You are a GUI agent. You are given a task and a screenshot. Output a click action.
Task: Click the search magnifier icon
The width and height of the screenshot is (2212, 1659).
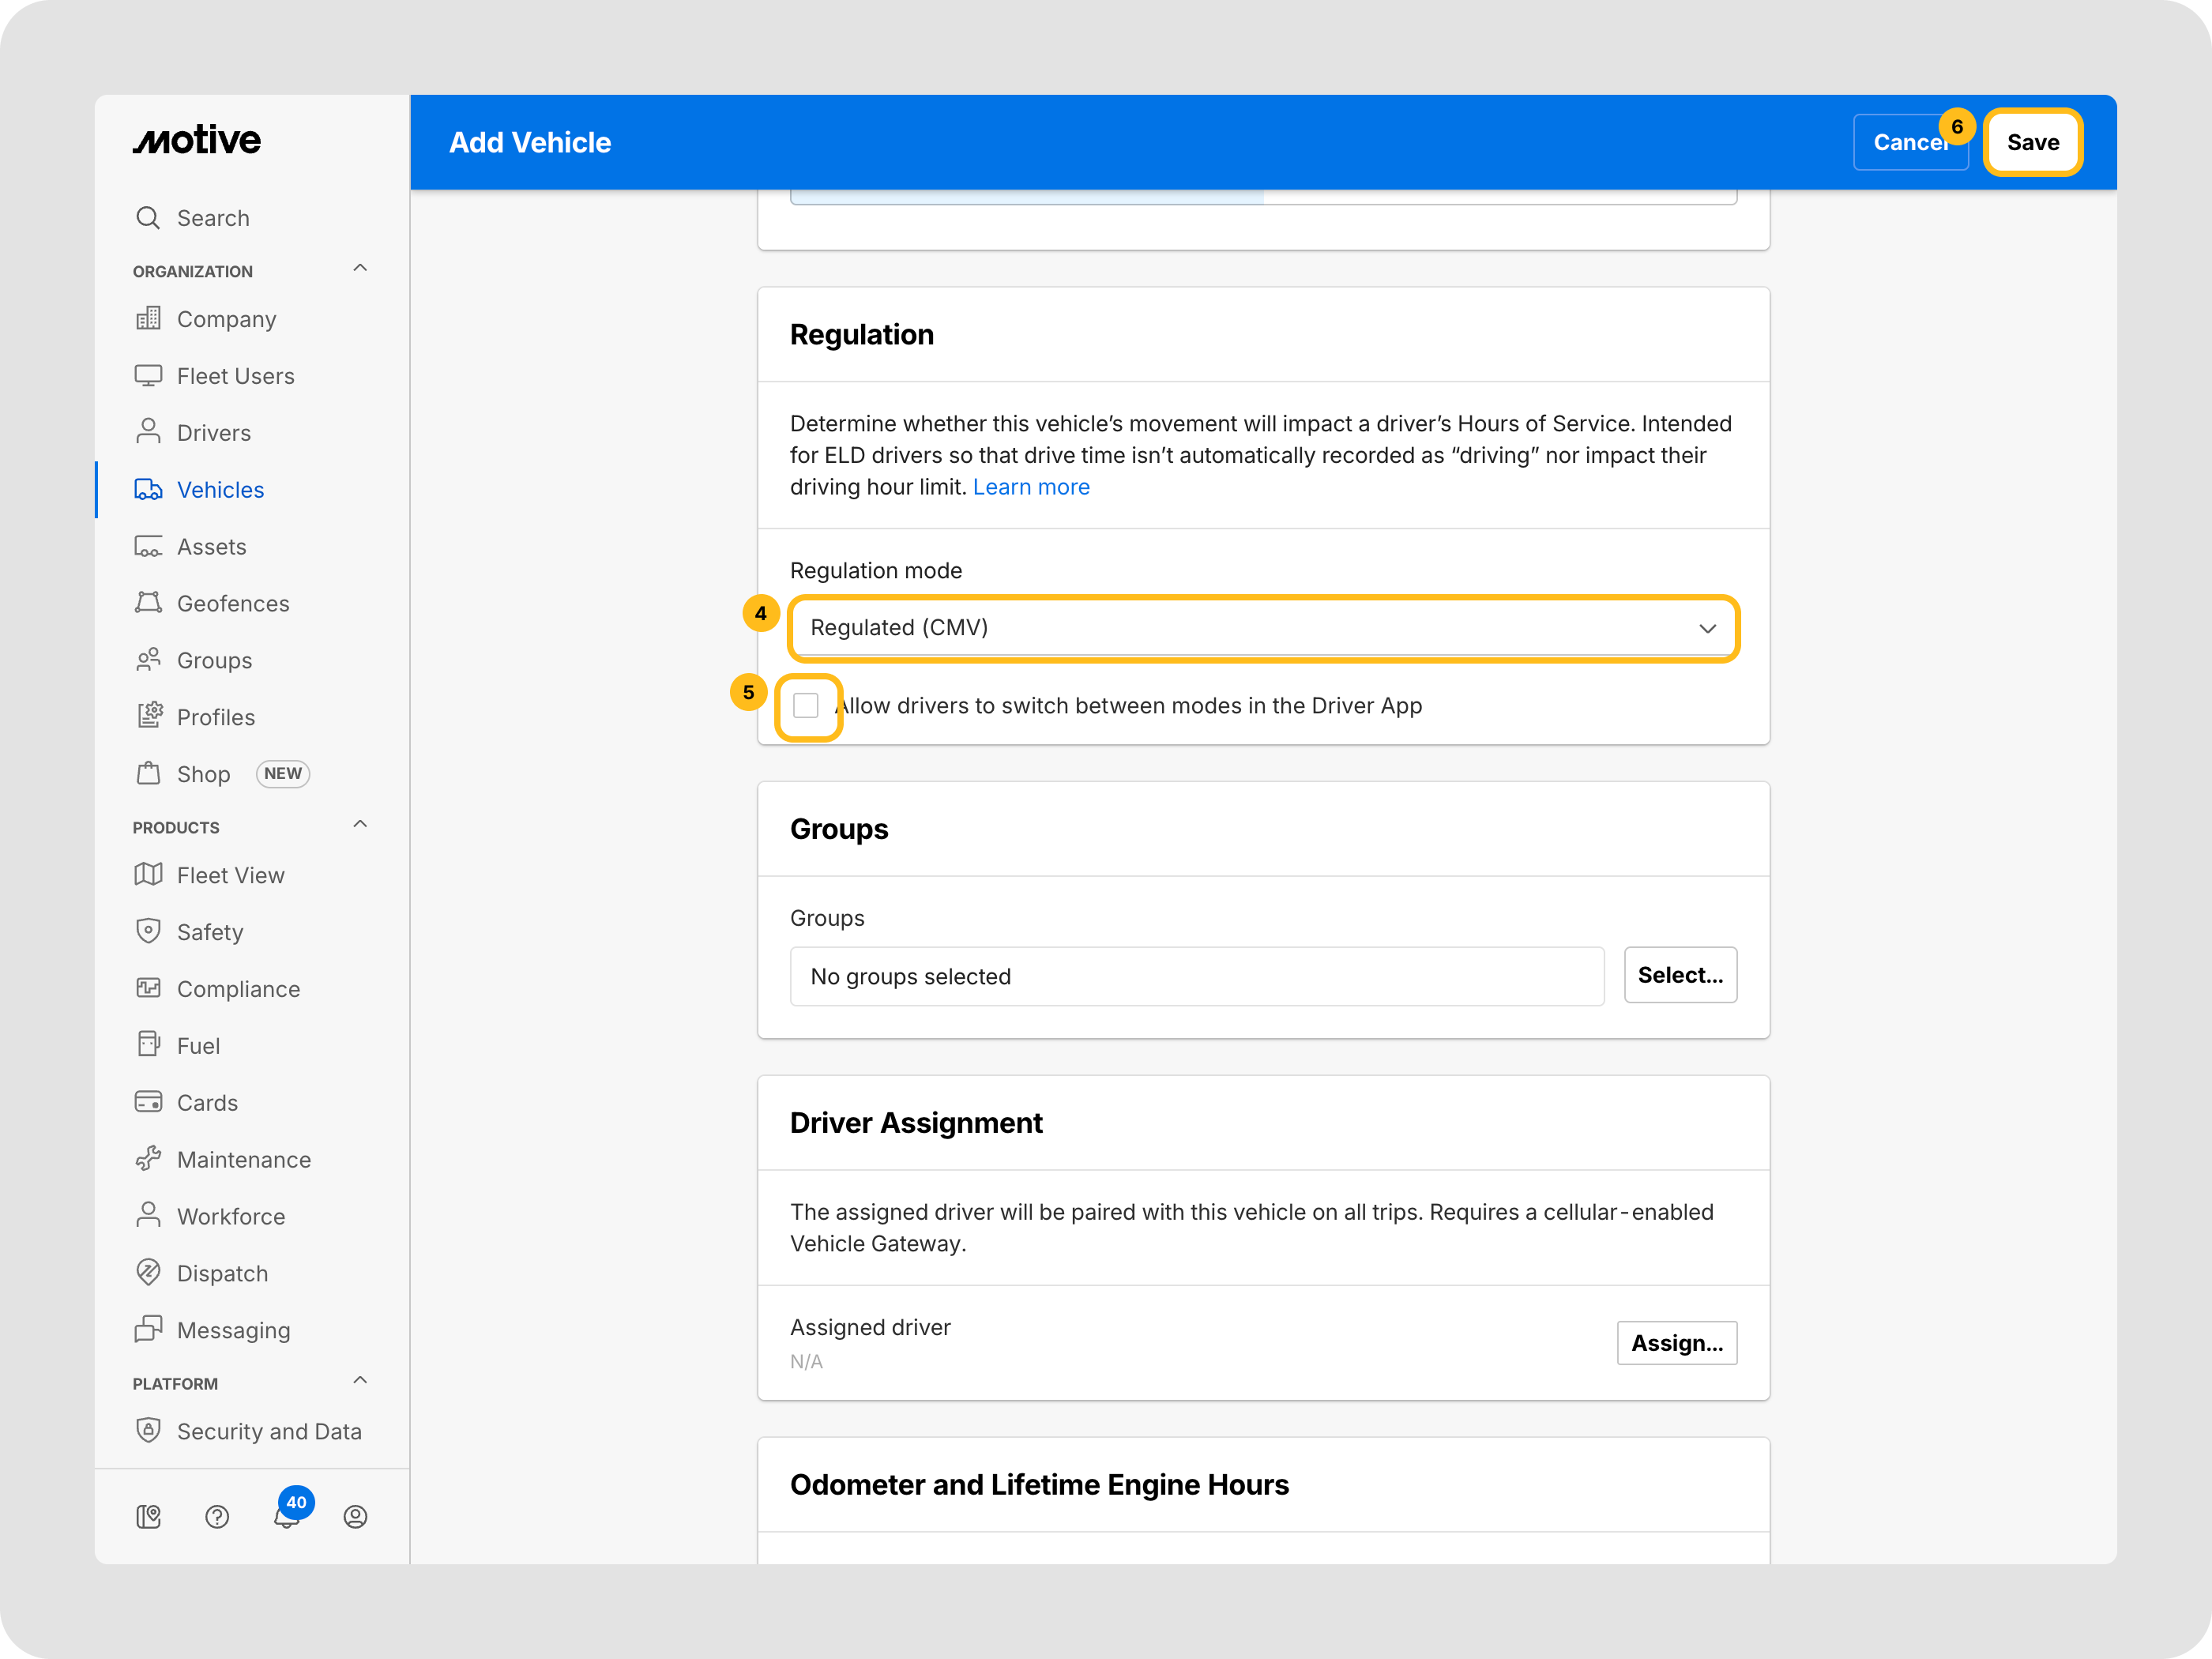[x=148, y=218]
